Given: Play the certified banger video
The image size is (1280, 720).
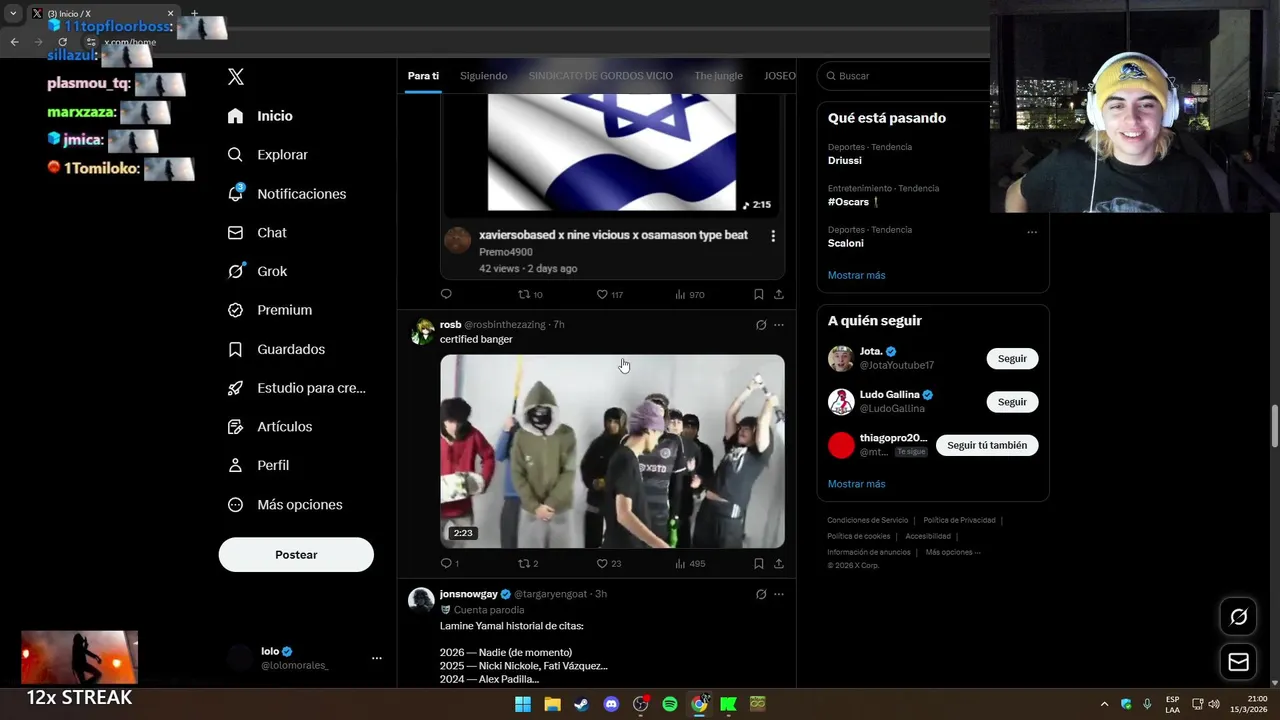Looking at the screenshot, I should pos(612,451).
